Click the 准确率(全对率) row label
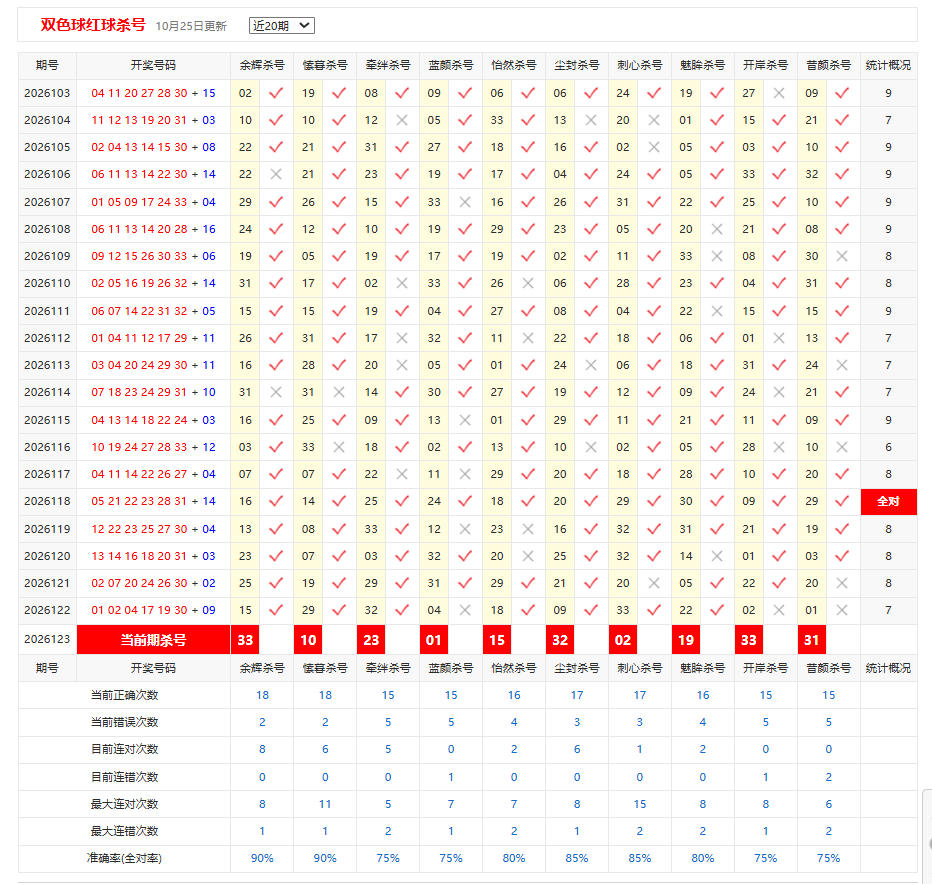 [x=124, y=858]
